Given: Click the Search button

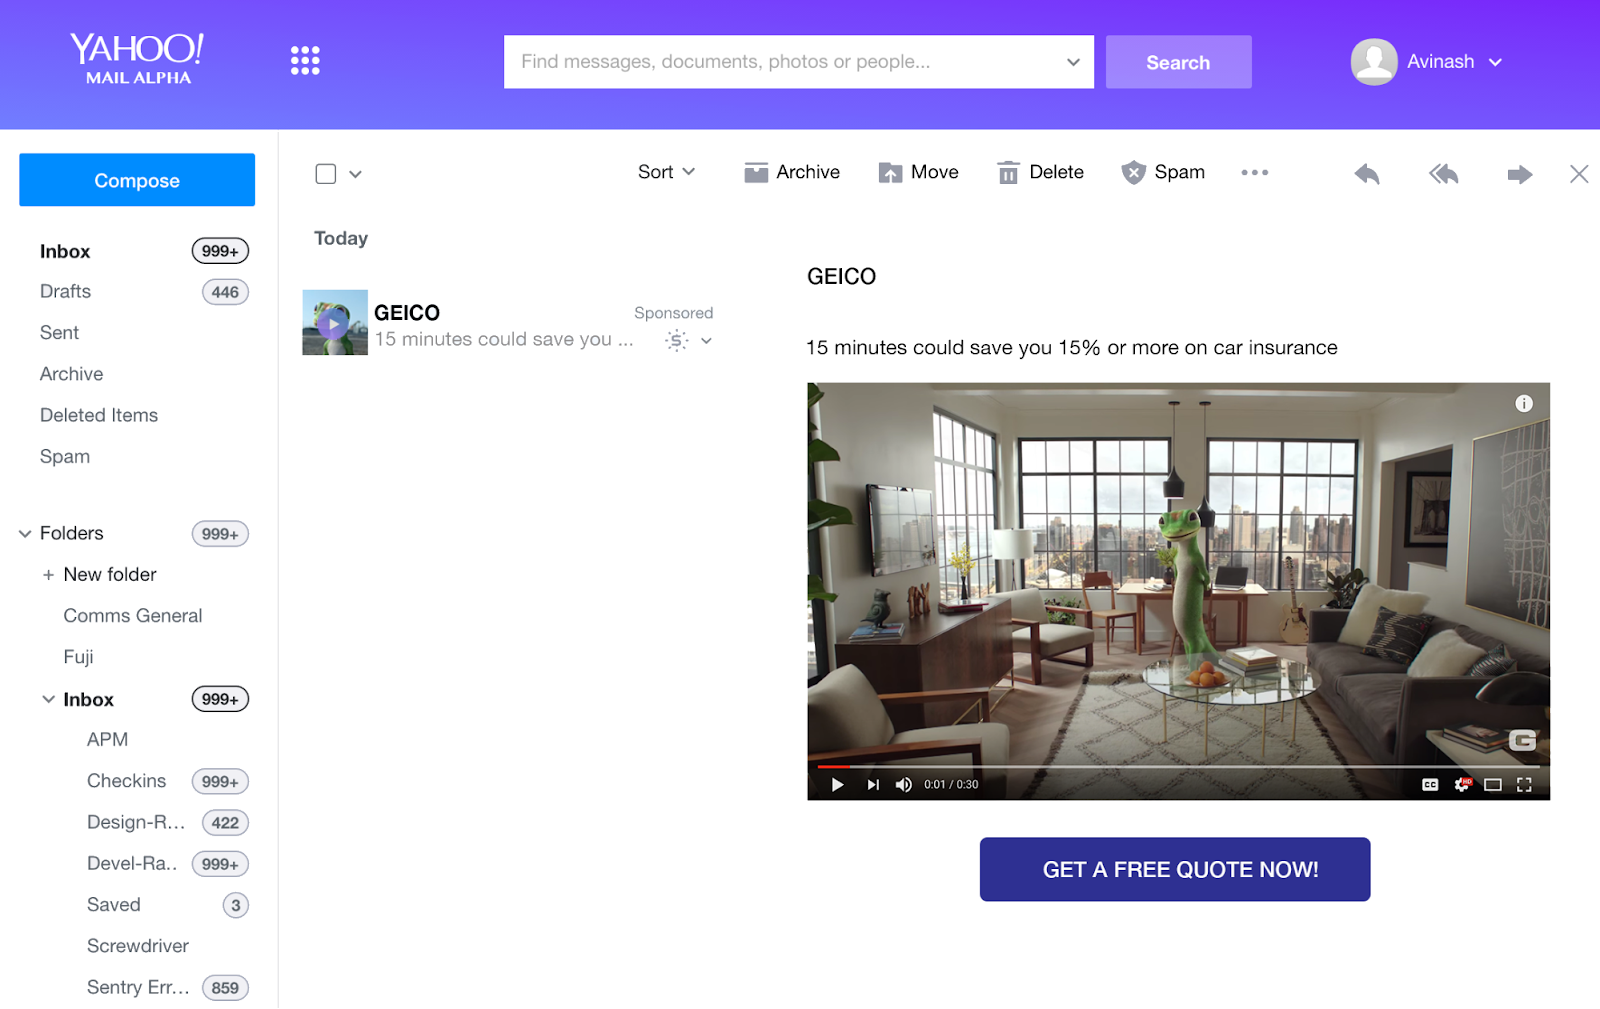Looking at the screenshot, I should coord(1178,62).
